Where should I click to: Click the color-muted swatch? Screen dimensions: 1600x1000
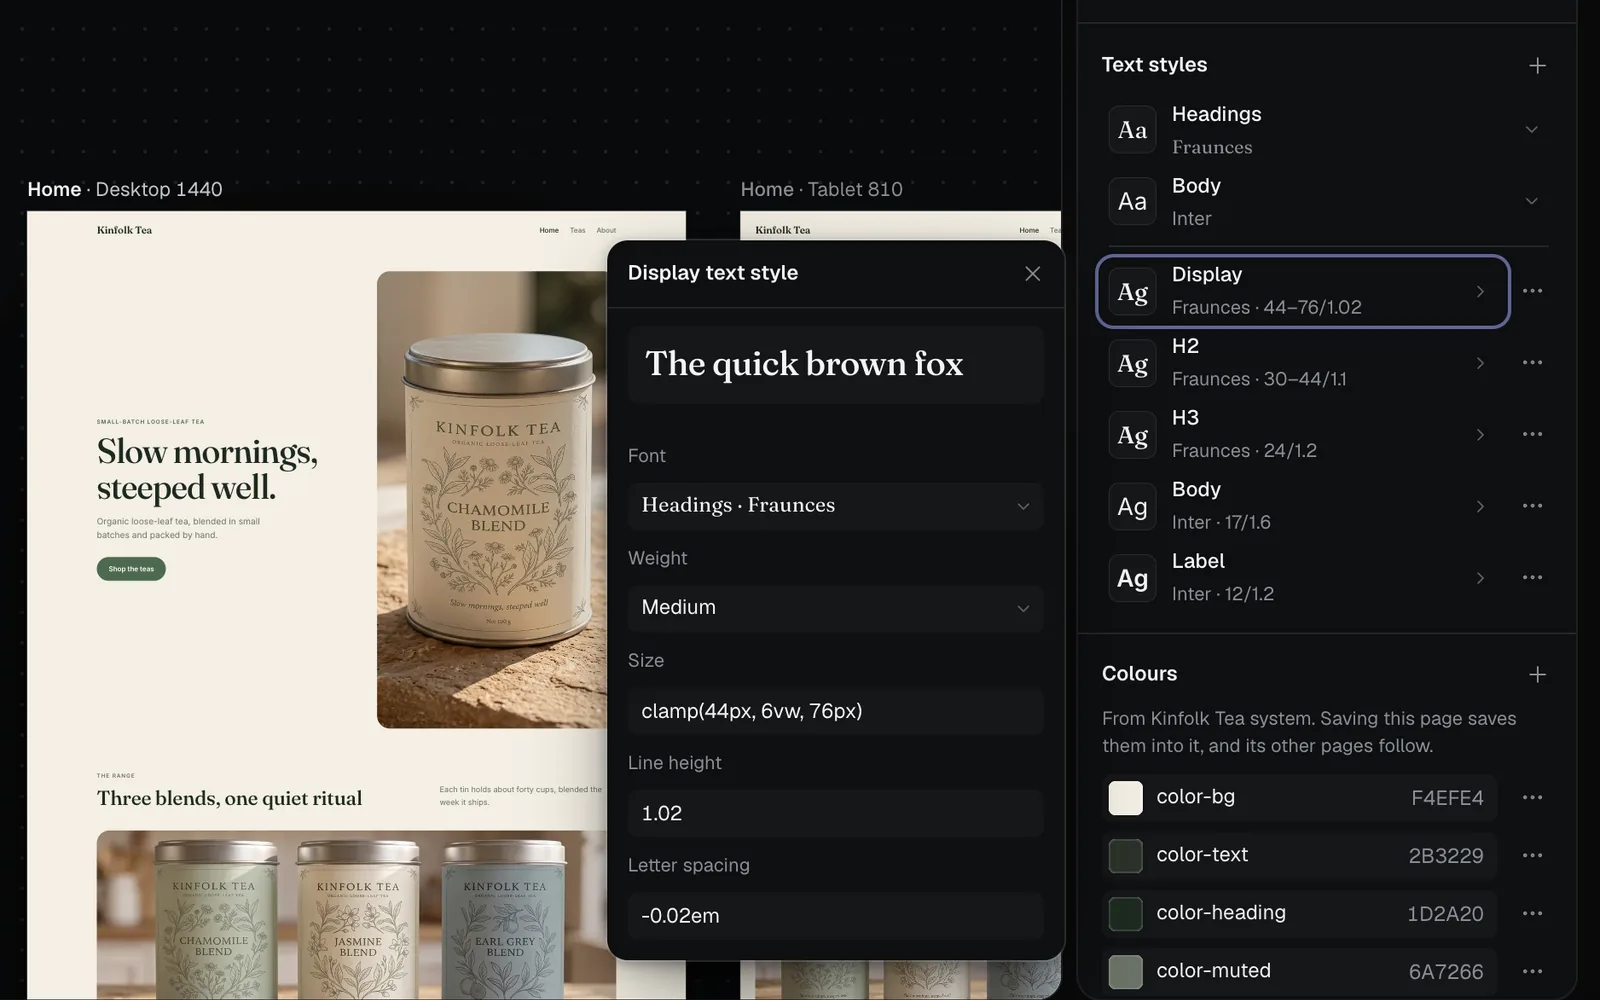1125,972
